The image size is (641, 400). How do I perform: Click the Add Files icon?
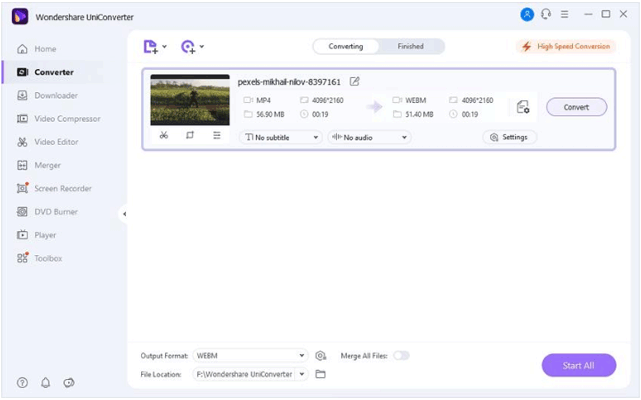[x=150, y=47]
